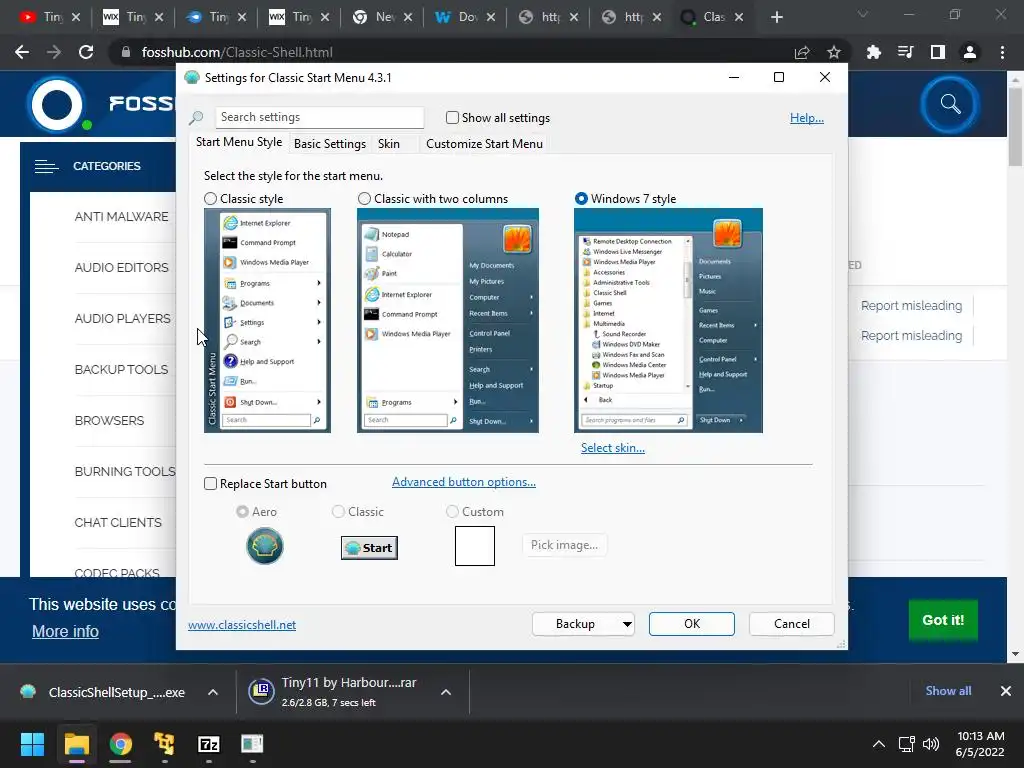Click the first Report misleading link
Screen dimensions: 1024x768
tap(911, 306)
